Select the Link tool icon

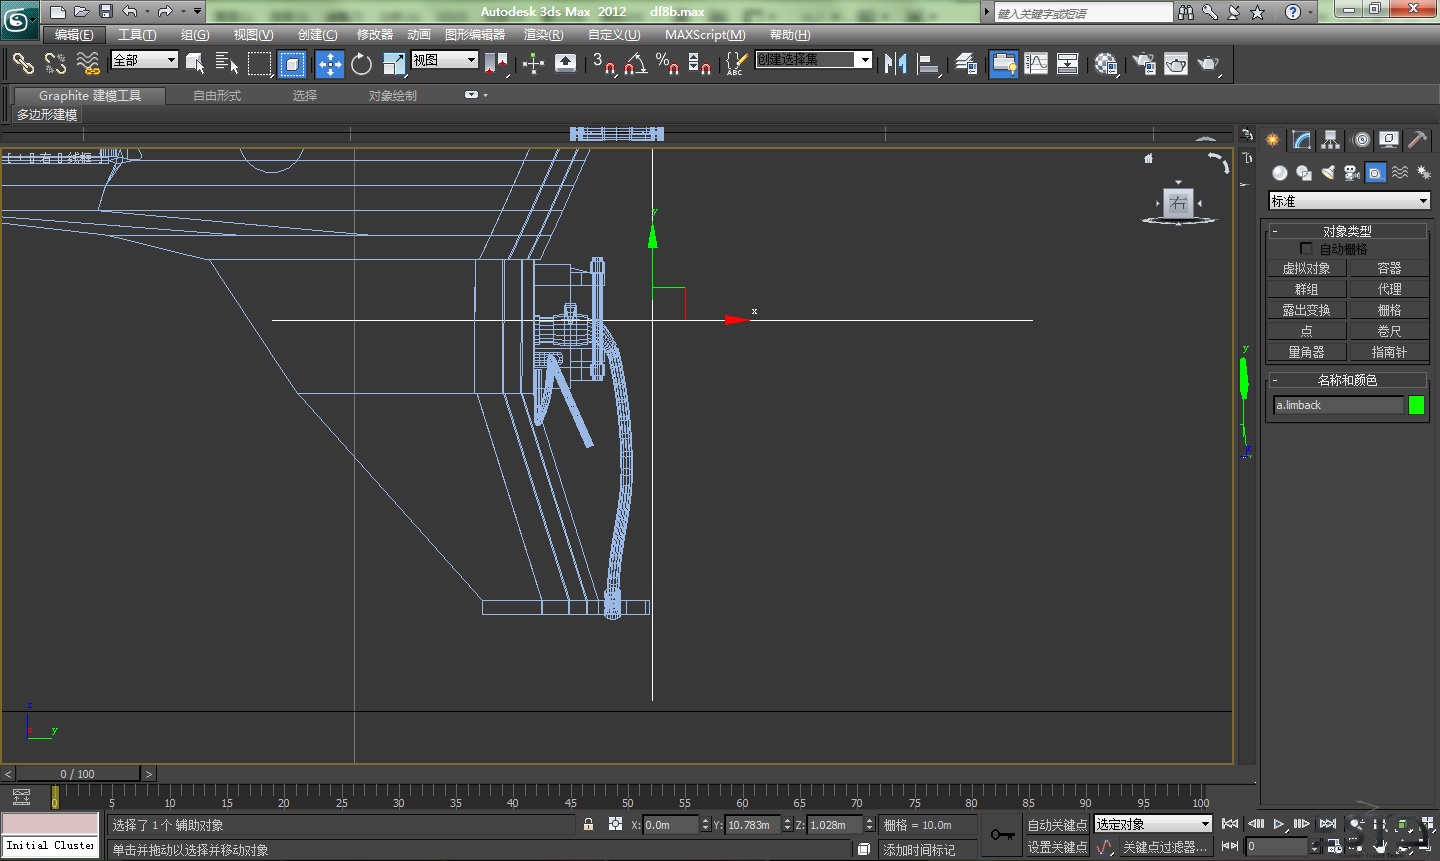click(23, 64)
